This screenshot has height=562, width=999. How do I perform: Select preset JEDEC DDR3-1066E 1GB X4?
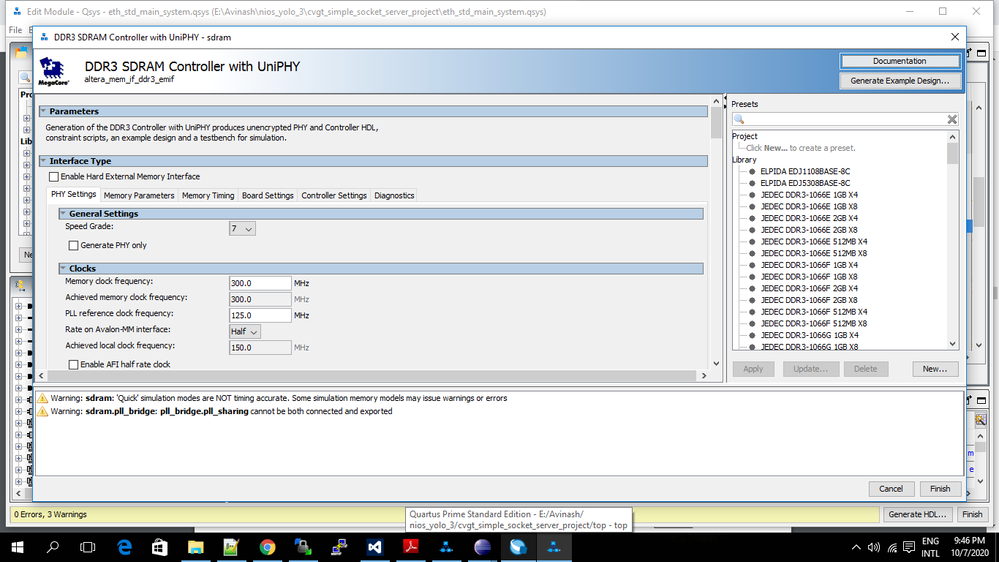pos(809,195)
